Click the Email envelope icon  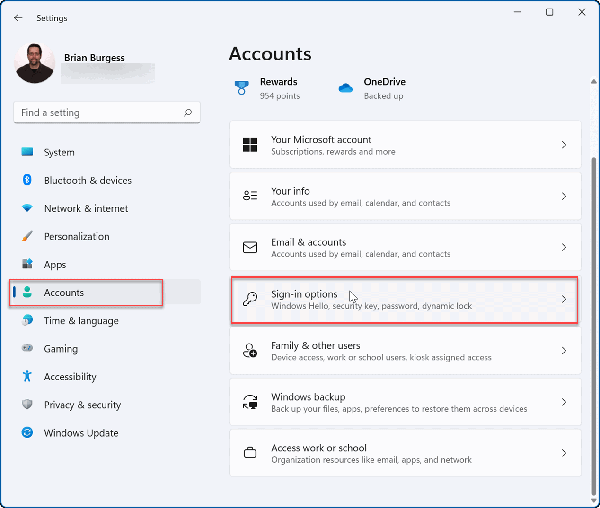point(250,247)
